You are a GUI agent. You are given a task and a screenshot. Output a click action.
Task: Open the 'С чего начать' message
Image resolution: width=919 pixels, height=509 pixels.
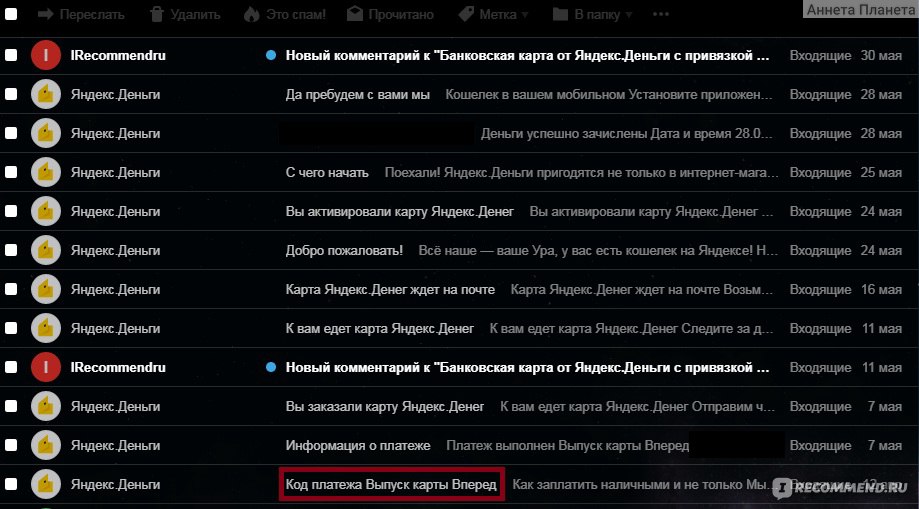tap(327, 172)
